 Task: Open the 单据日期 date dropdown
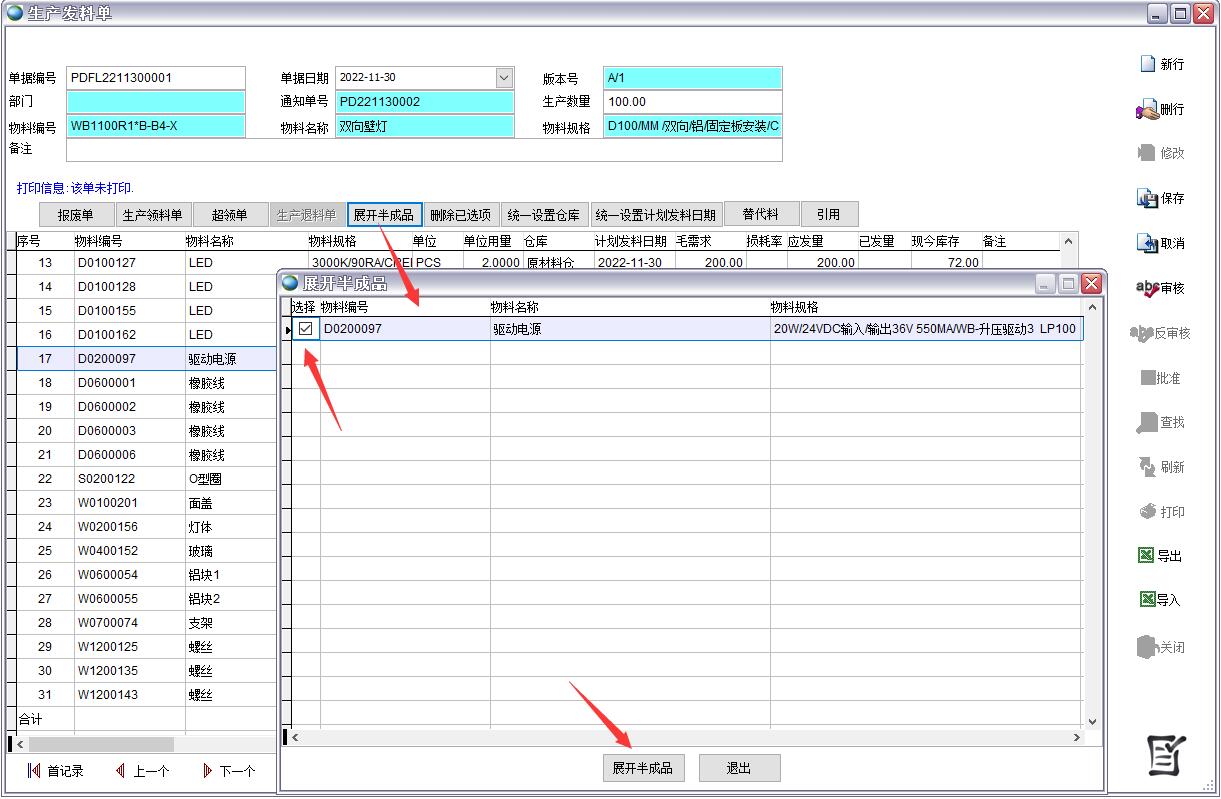tap(504, 78)
